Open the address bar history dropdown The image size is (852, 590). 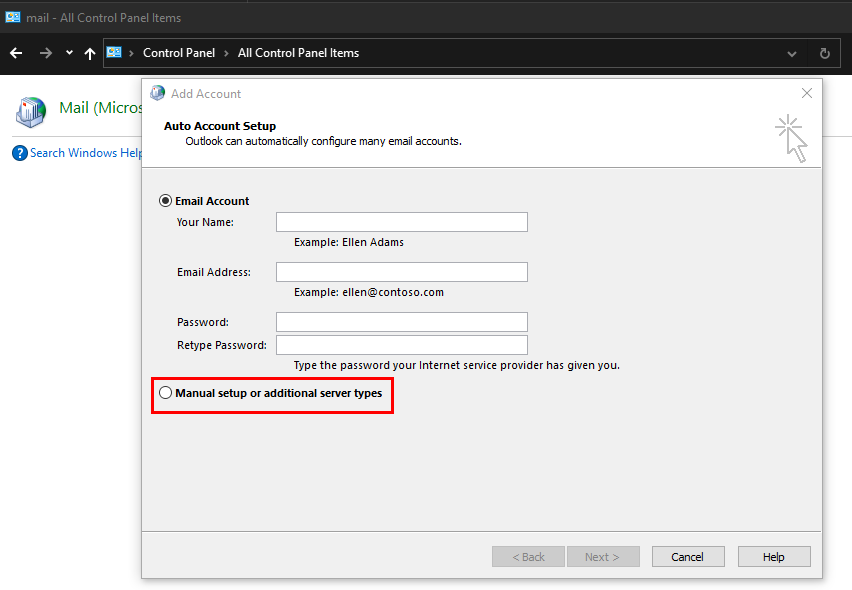pyautogui.click(x=792, y=53)
